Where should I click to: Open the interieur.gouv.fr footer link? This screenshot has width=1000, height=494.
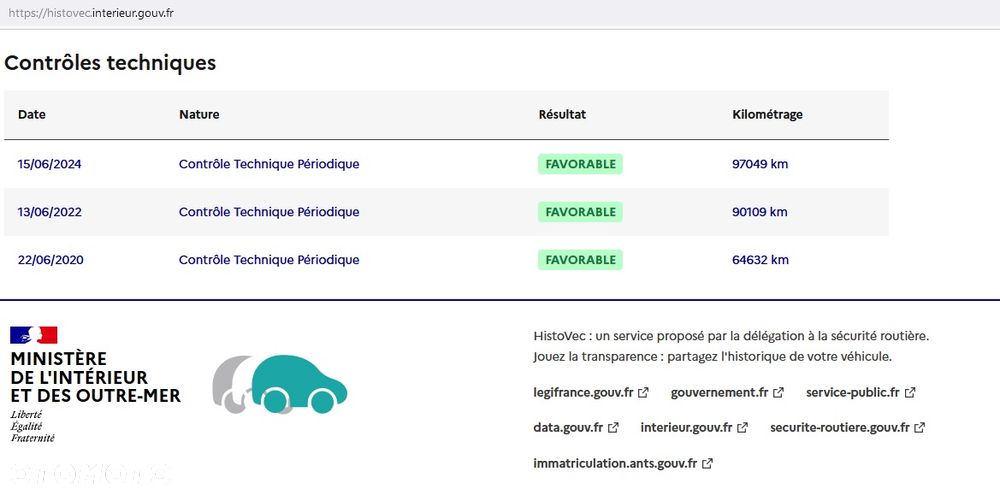(686, 428)
